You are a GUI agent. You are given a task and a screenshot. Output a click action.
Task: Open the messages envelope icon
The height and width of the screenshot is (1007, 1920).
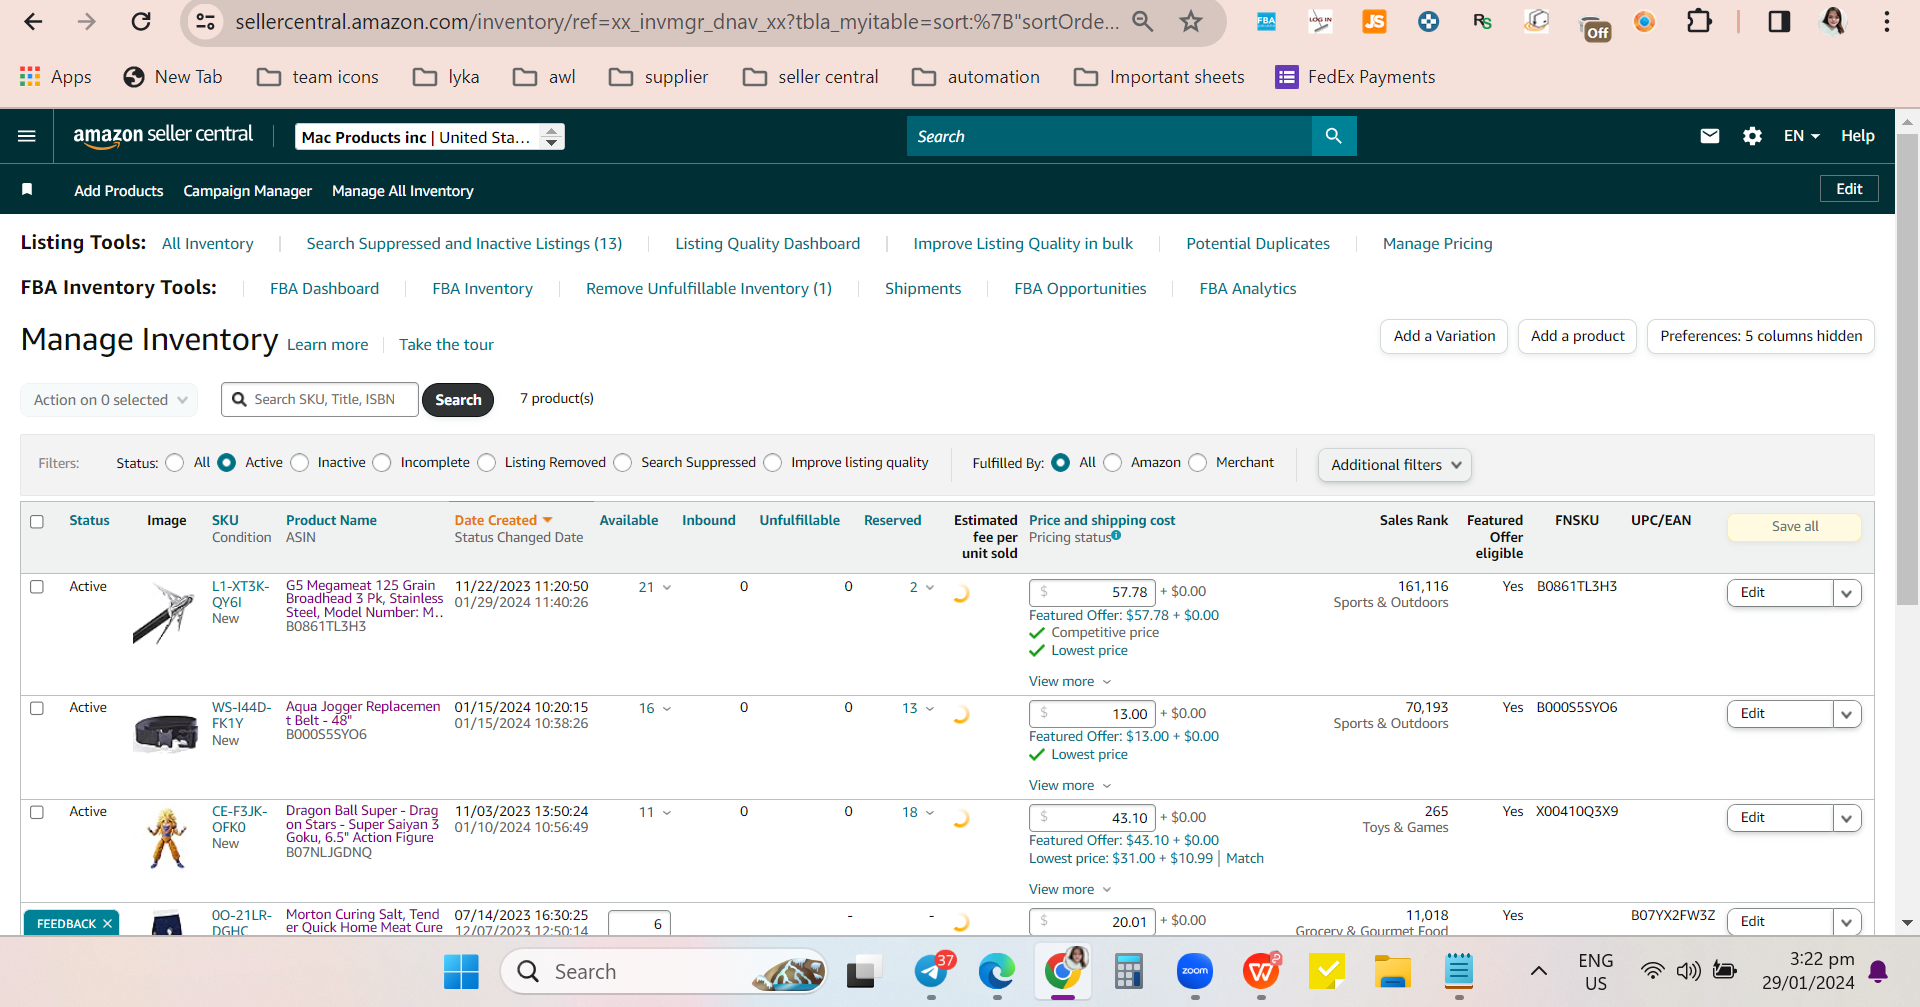1710,136
